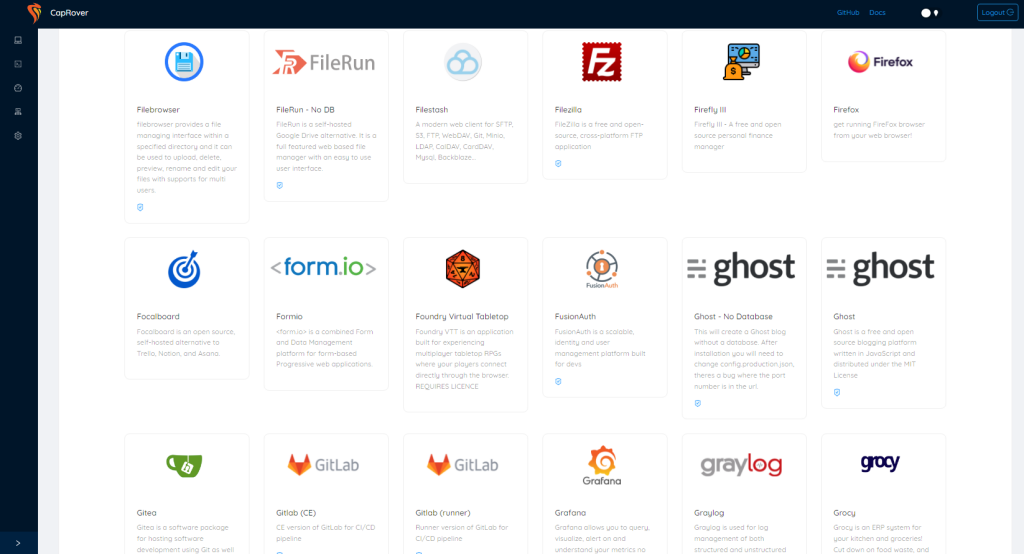Screen dimensions: 1024x554
Task: Click the Filezilla official shield badge
Action: click(x=558, y=163)
